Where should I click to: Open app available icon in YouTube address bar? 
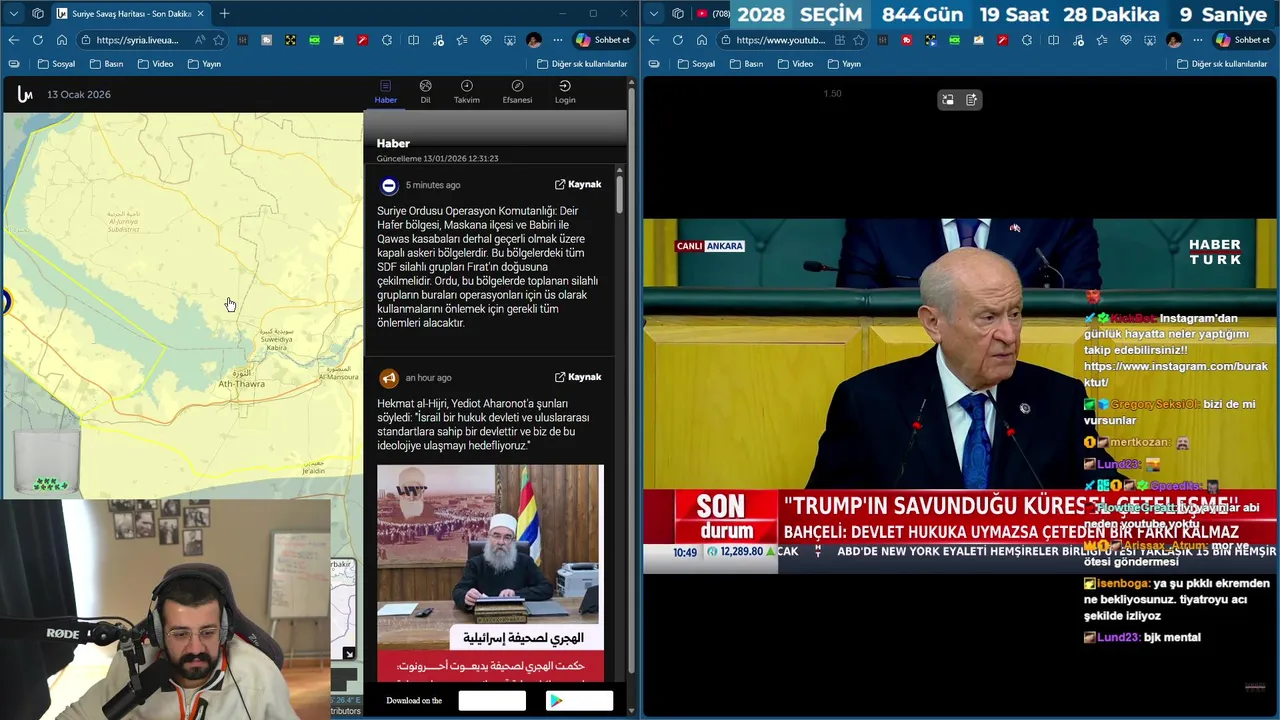840,40
